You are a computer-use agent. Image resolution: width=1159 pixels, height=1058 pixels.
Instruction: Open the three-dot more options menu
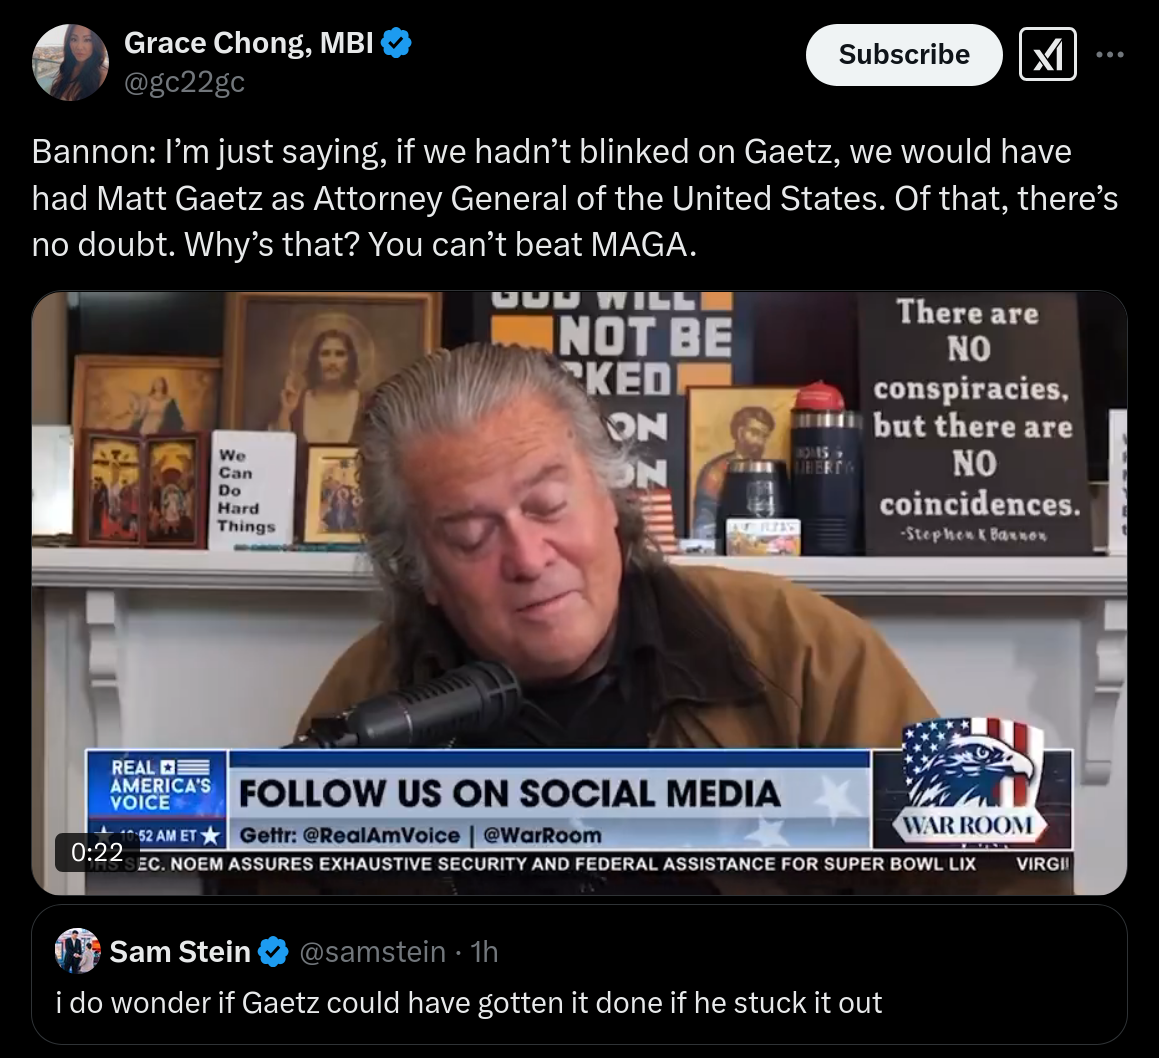click(x=1110, y=54)
